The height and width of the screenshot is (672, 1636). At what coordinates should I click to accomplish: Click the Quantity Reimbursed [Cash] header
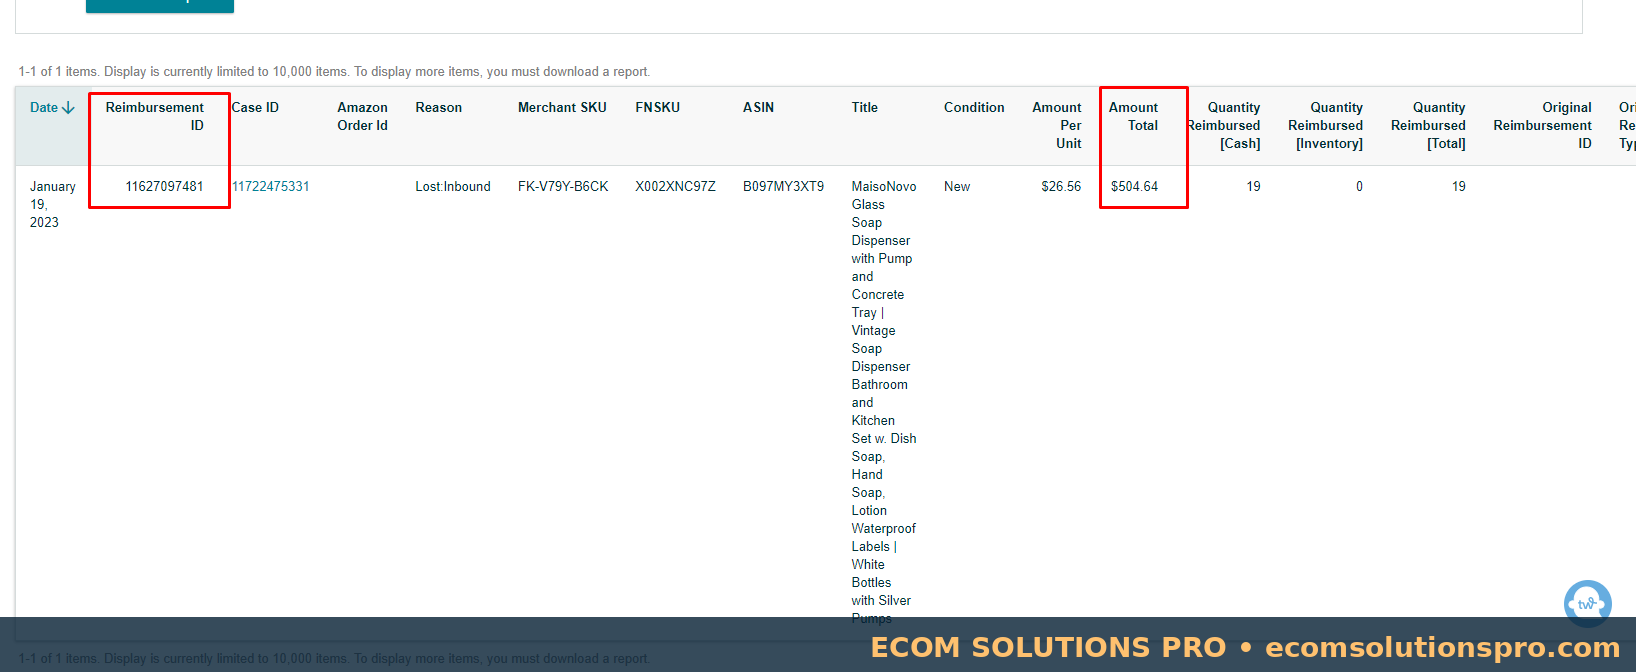point(1224,125)
